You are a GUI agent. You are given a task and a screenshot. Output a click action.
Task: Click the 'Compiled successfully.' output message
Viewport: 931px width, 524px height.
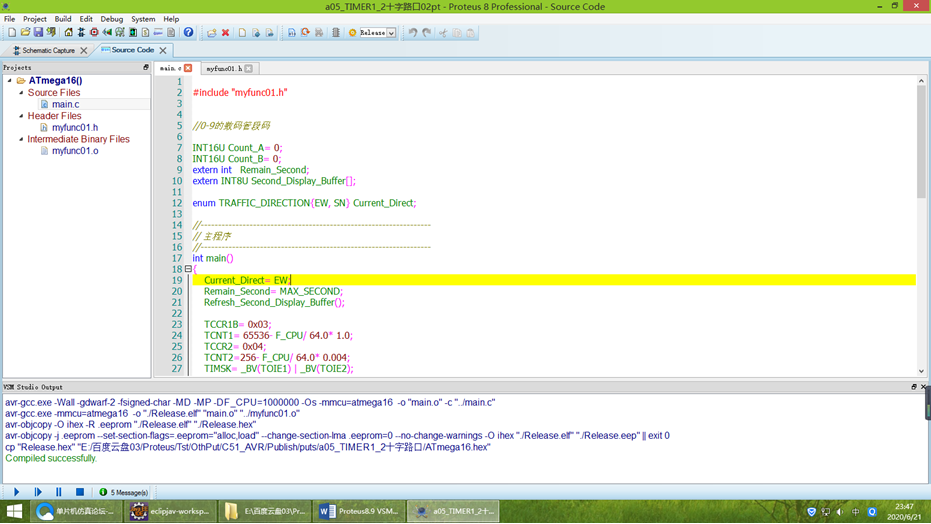coord(50,458)
